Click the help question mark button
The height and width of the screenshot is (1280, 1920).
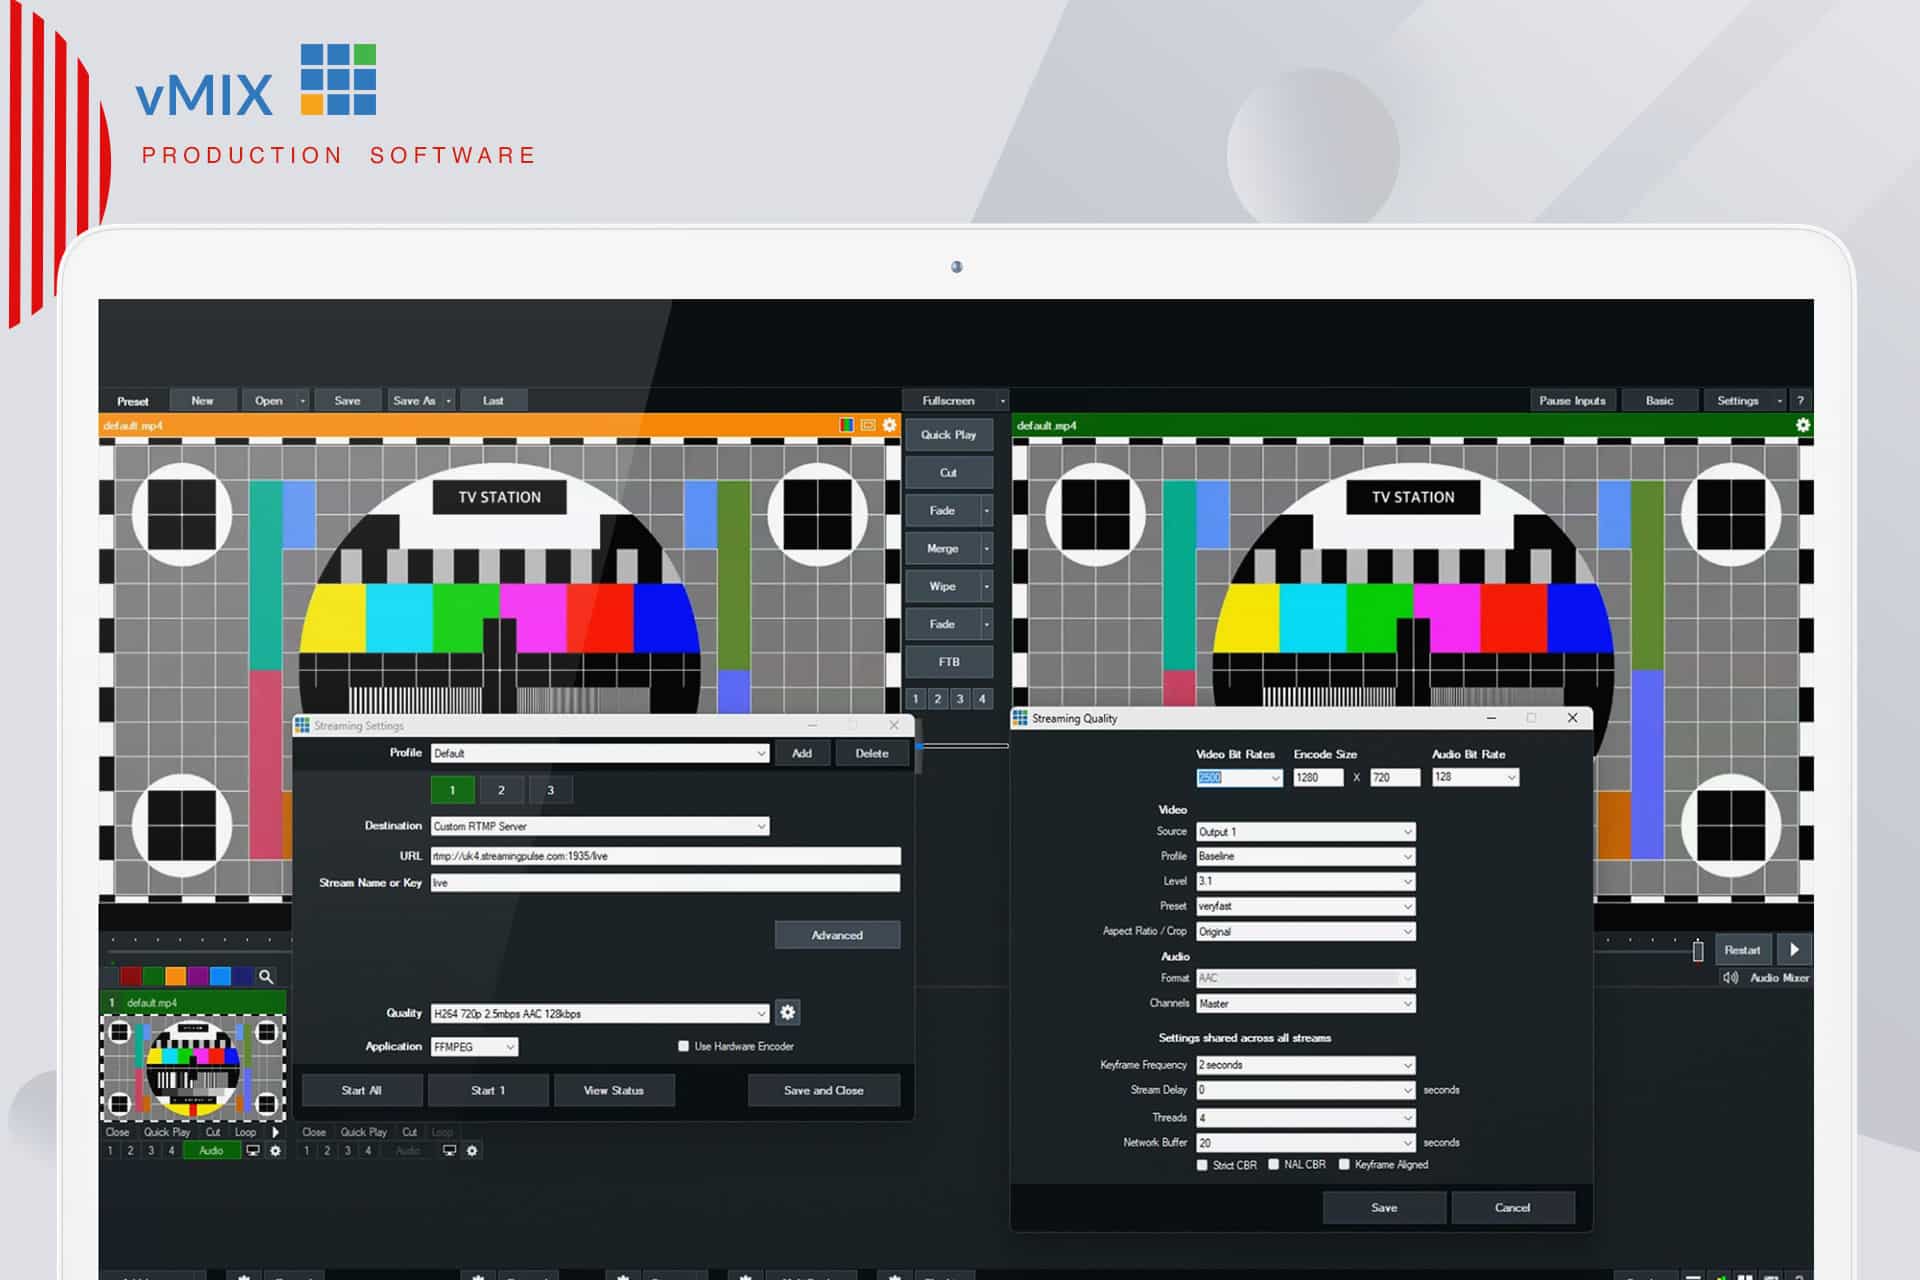(1800, 400)
